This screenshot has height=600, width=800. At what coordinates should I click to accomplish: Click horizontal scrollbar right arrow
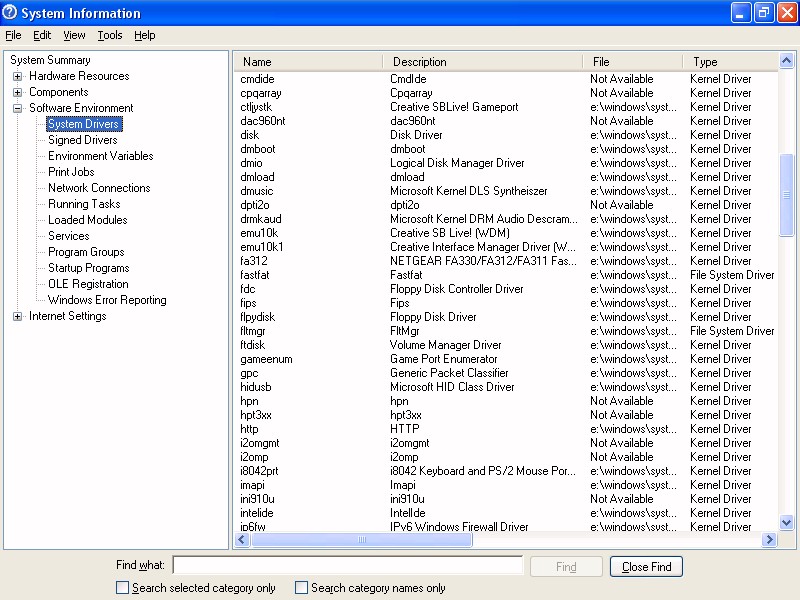pyautogui.click(x=770, y=540)
